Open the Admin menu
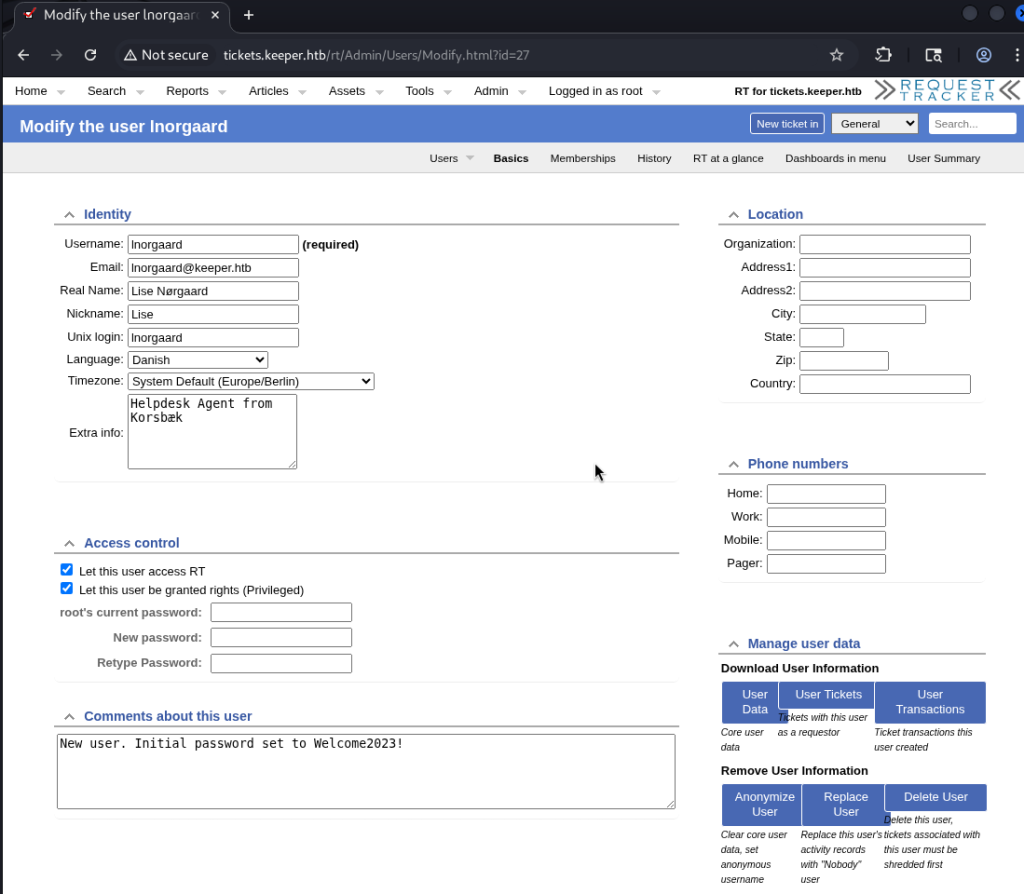 pos(491,91)
